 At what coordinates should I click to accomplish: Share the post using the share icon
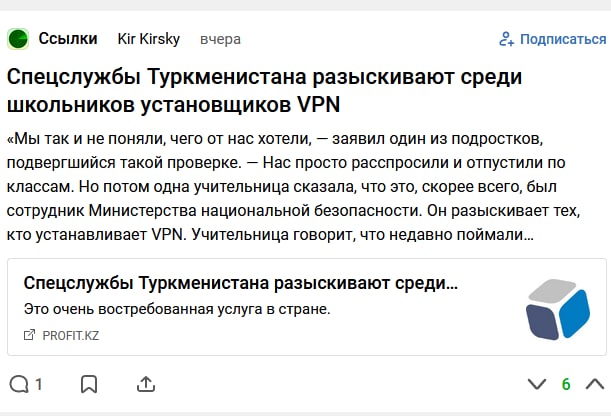pyautogui.click(x=145, y=384)
